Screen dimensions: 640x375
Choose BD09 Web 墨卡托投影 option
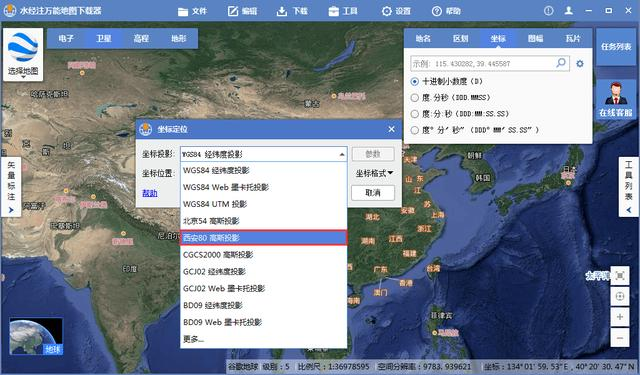(x=263, y=322)
